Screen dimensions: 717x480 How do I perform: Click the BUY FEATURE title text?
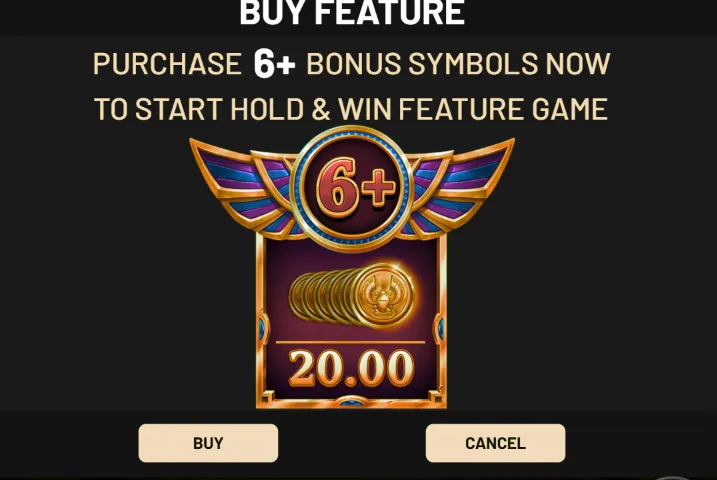(352, 12)
